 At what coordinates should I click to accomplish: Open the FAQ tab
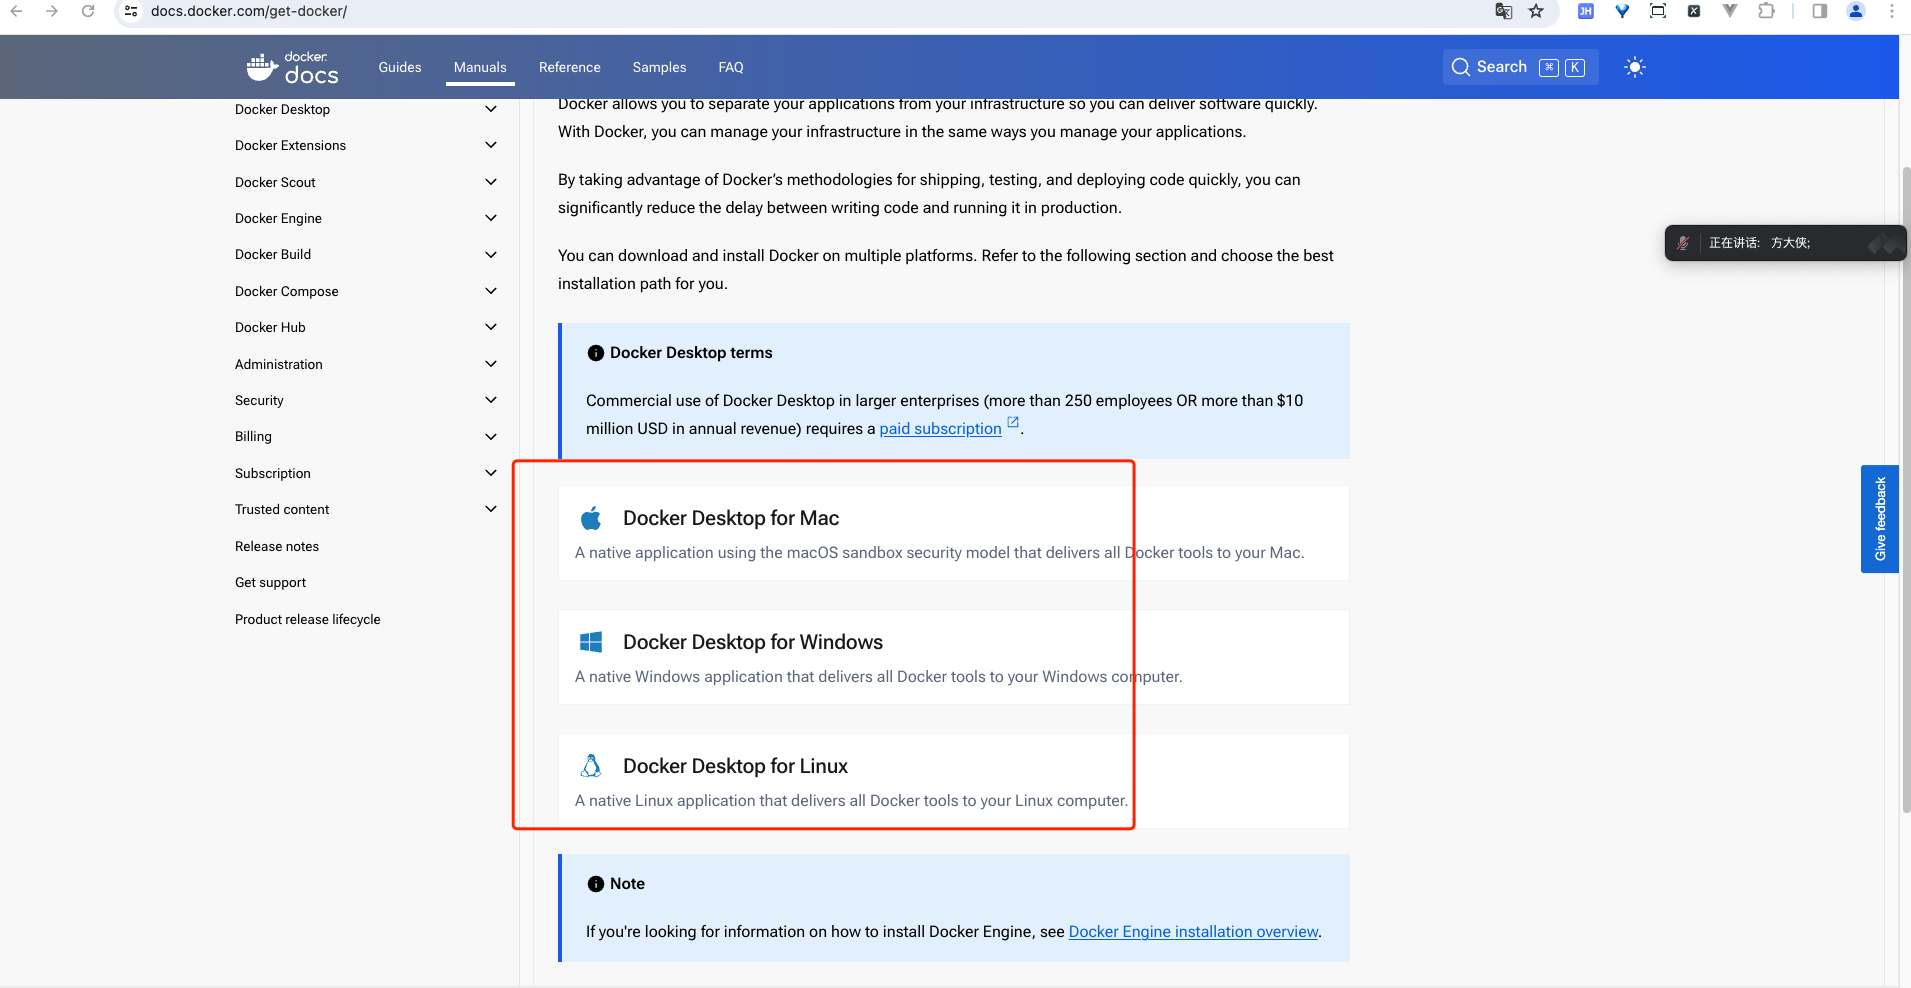click(x=731, y=67)
